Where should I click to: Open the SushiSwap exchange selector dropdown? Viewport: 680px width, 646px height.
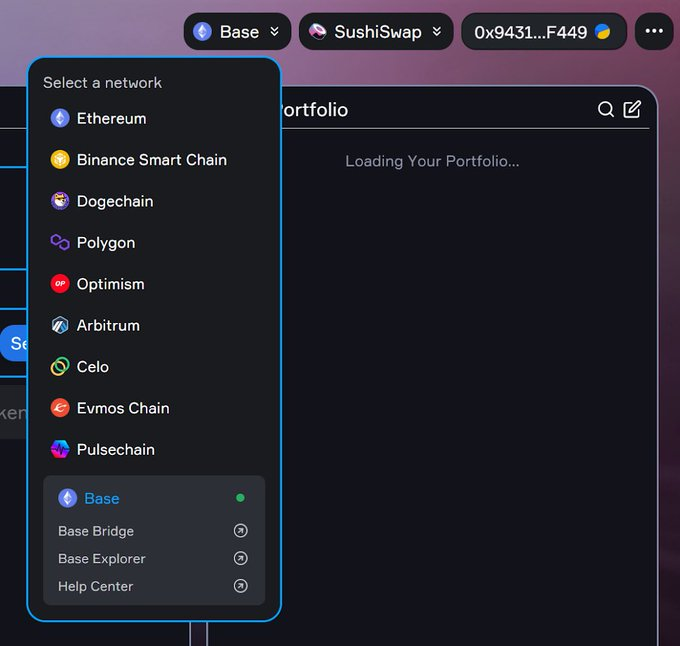click(x=376, y=32)
